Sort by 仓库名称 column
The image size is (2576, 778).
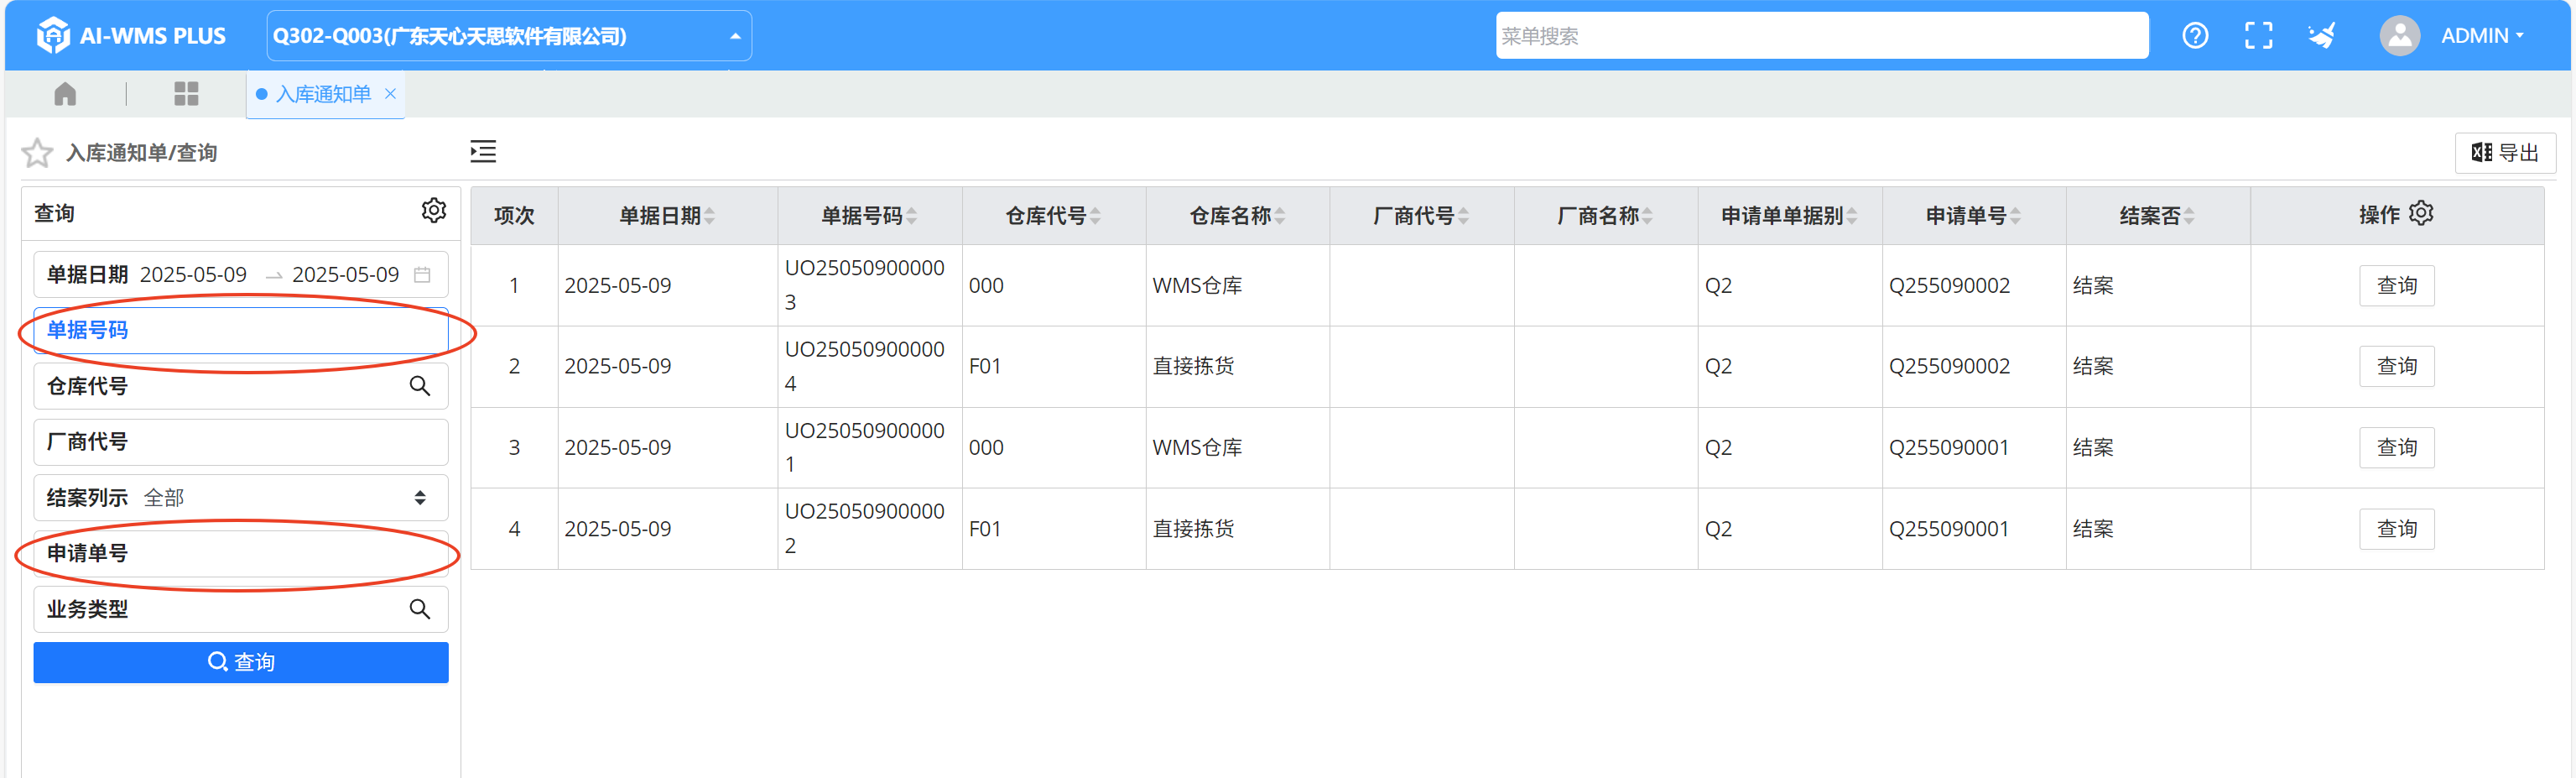1279,216
